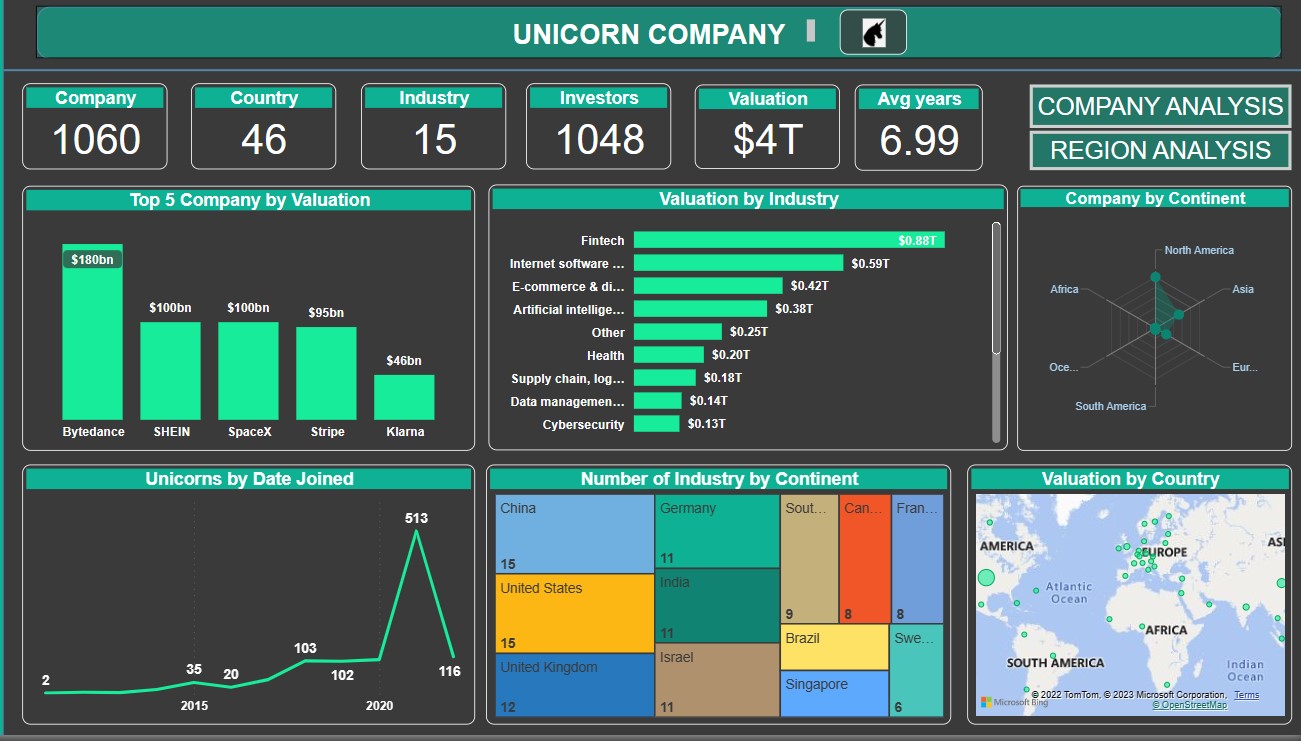Click the Fintech bar in Valuation by Industry
This screenshot has height=741, width=1301.
788,240
